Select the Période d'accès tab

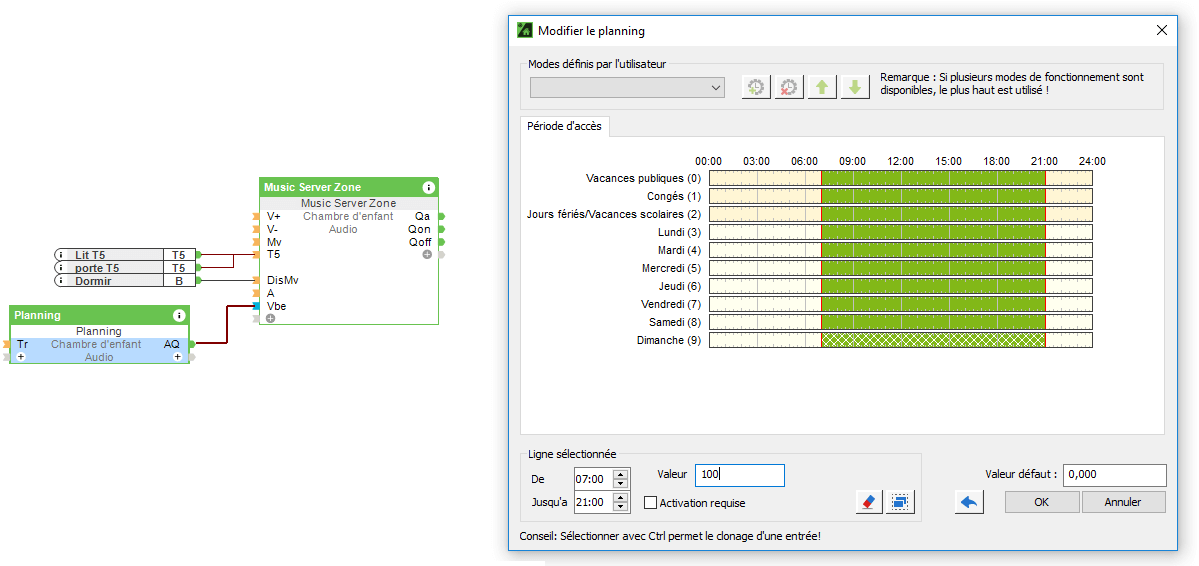pos(566,126)
